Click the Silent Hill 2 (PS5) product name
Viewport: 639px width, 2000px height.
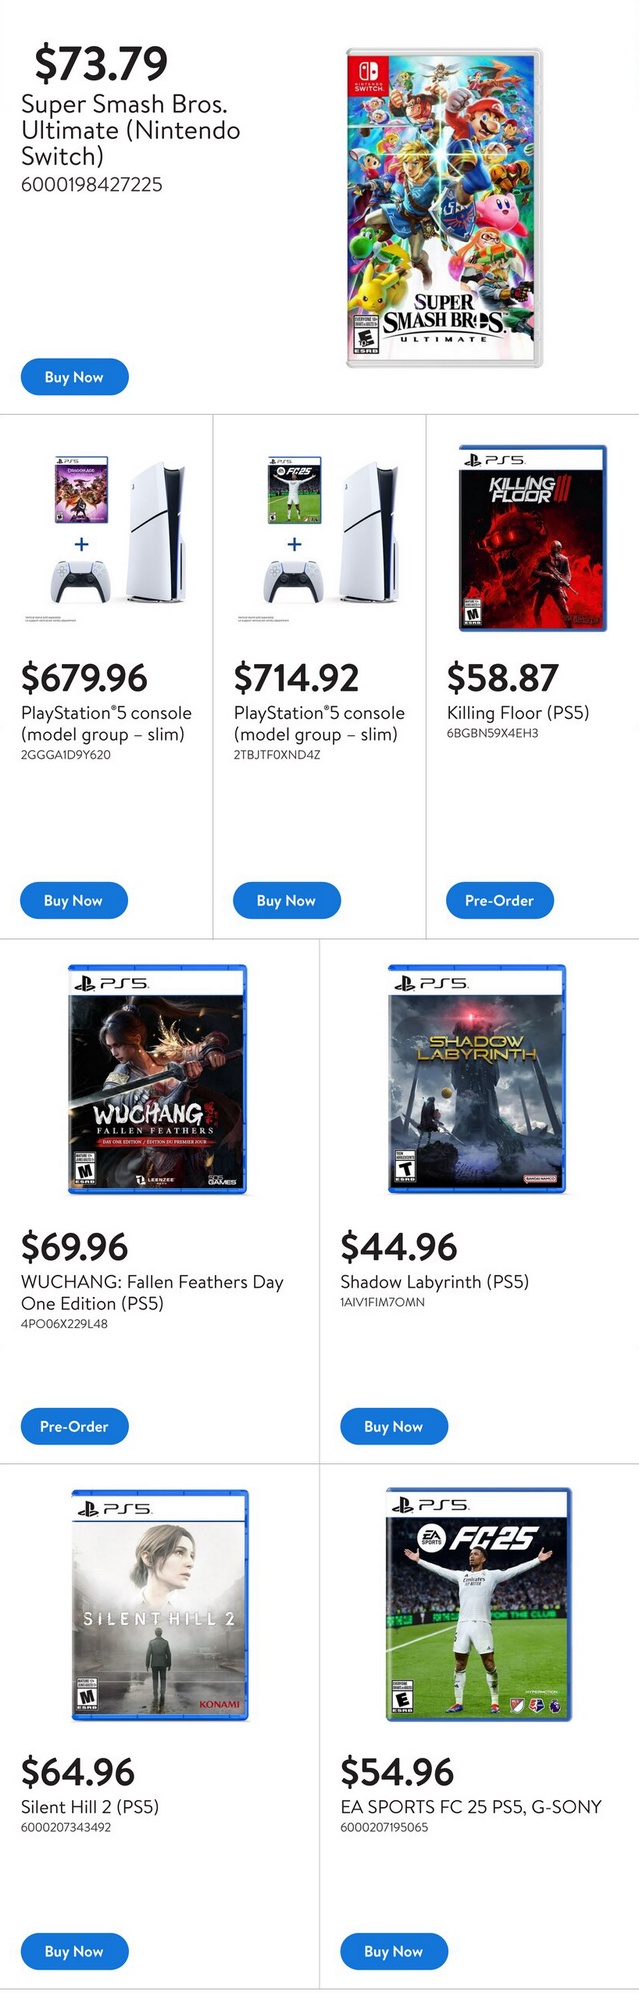[x=90, y=1807]
